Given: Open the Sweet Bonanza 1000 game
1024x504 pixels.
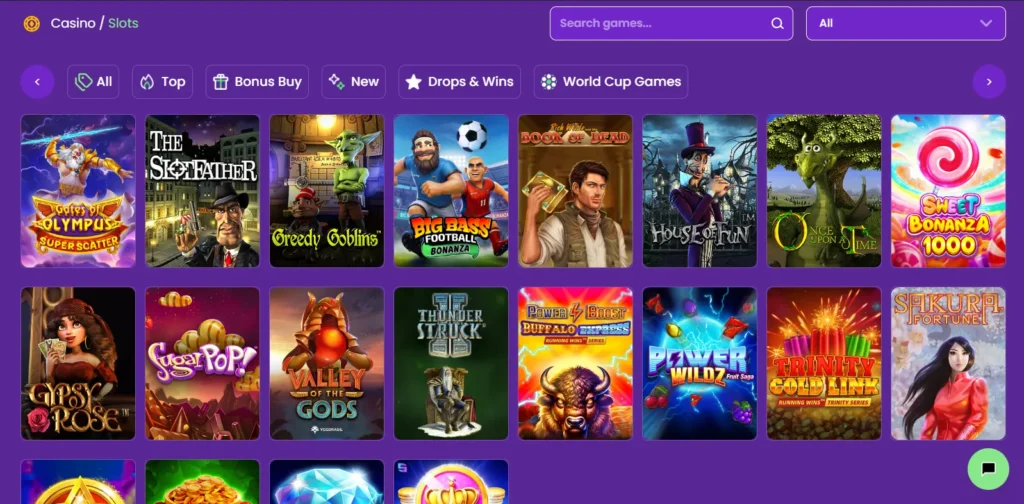Looking at the screenshot, I should [948, 191].
